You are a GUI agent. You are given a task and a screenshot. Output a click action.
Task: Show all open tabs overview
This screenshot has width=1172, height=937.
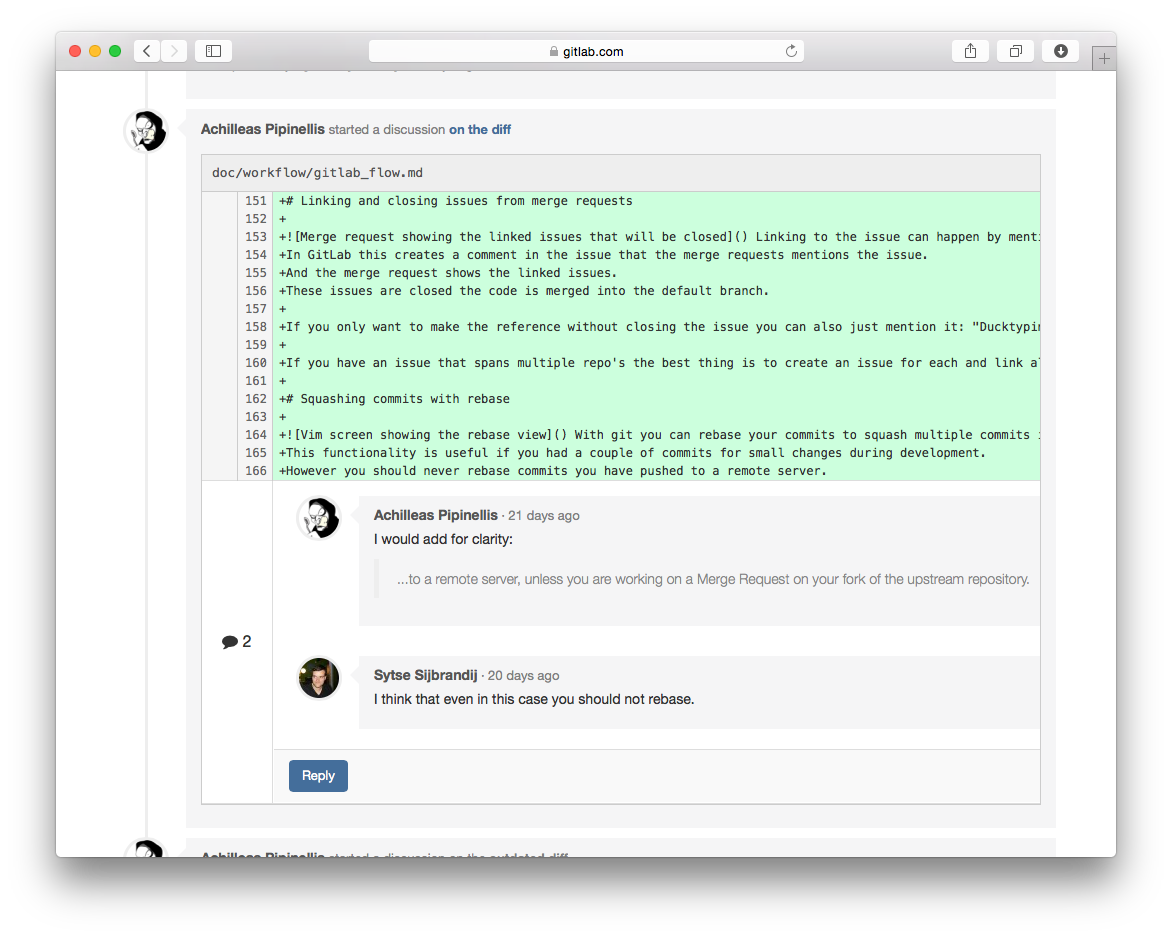pyautogui.click(x=1014, y=50)
